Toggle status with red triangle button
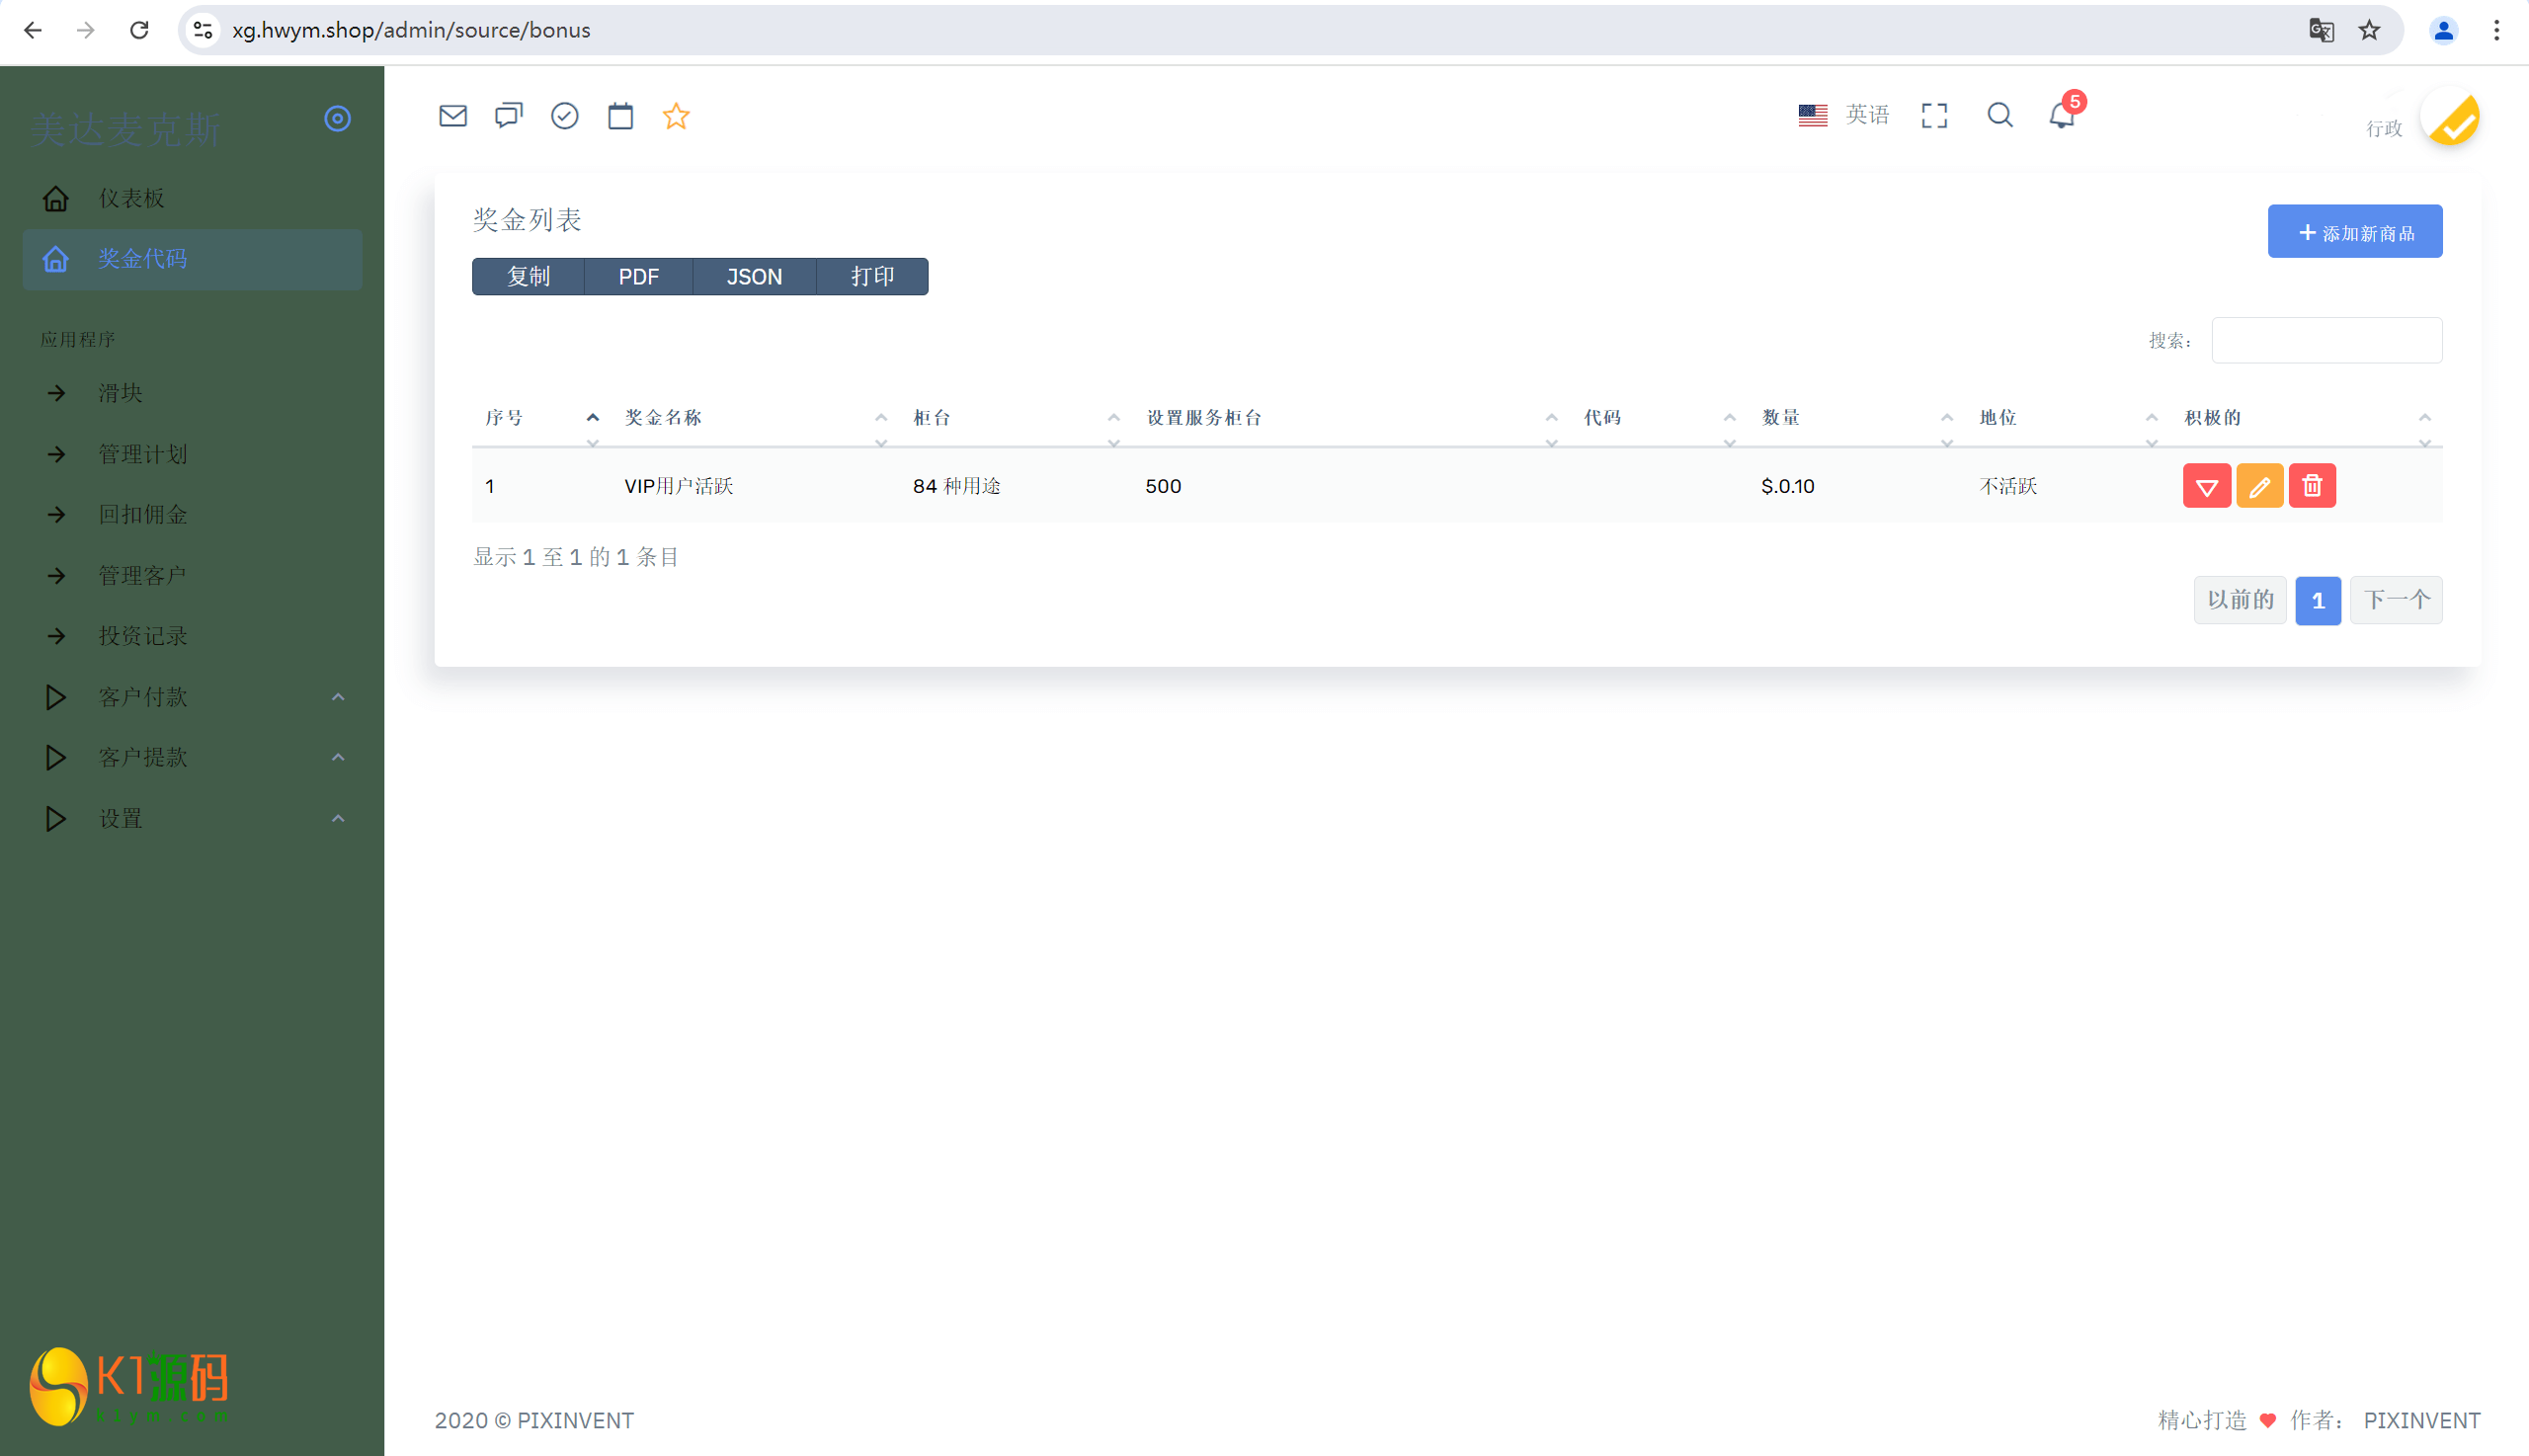The image size is (2529, 1456). click(2206, 486)
